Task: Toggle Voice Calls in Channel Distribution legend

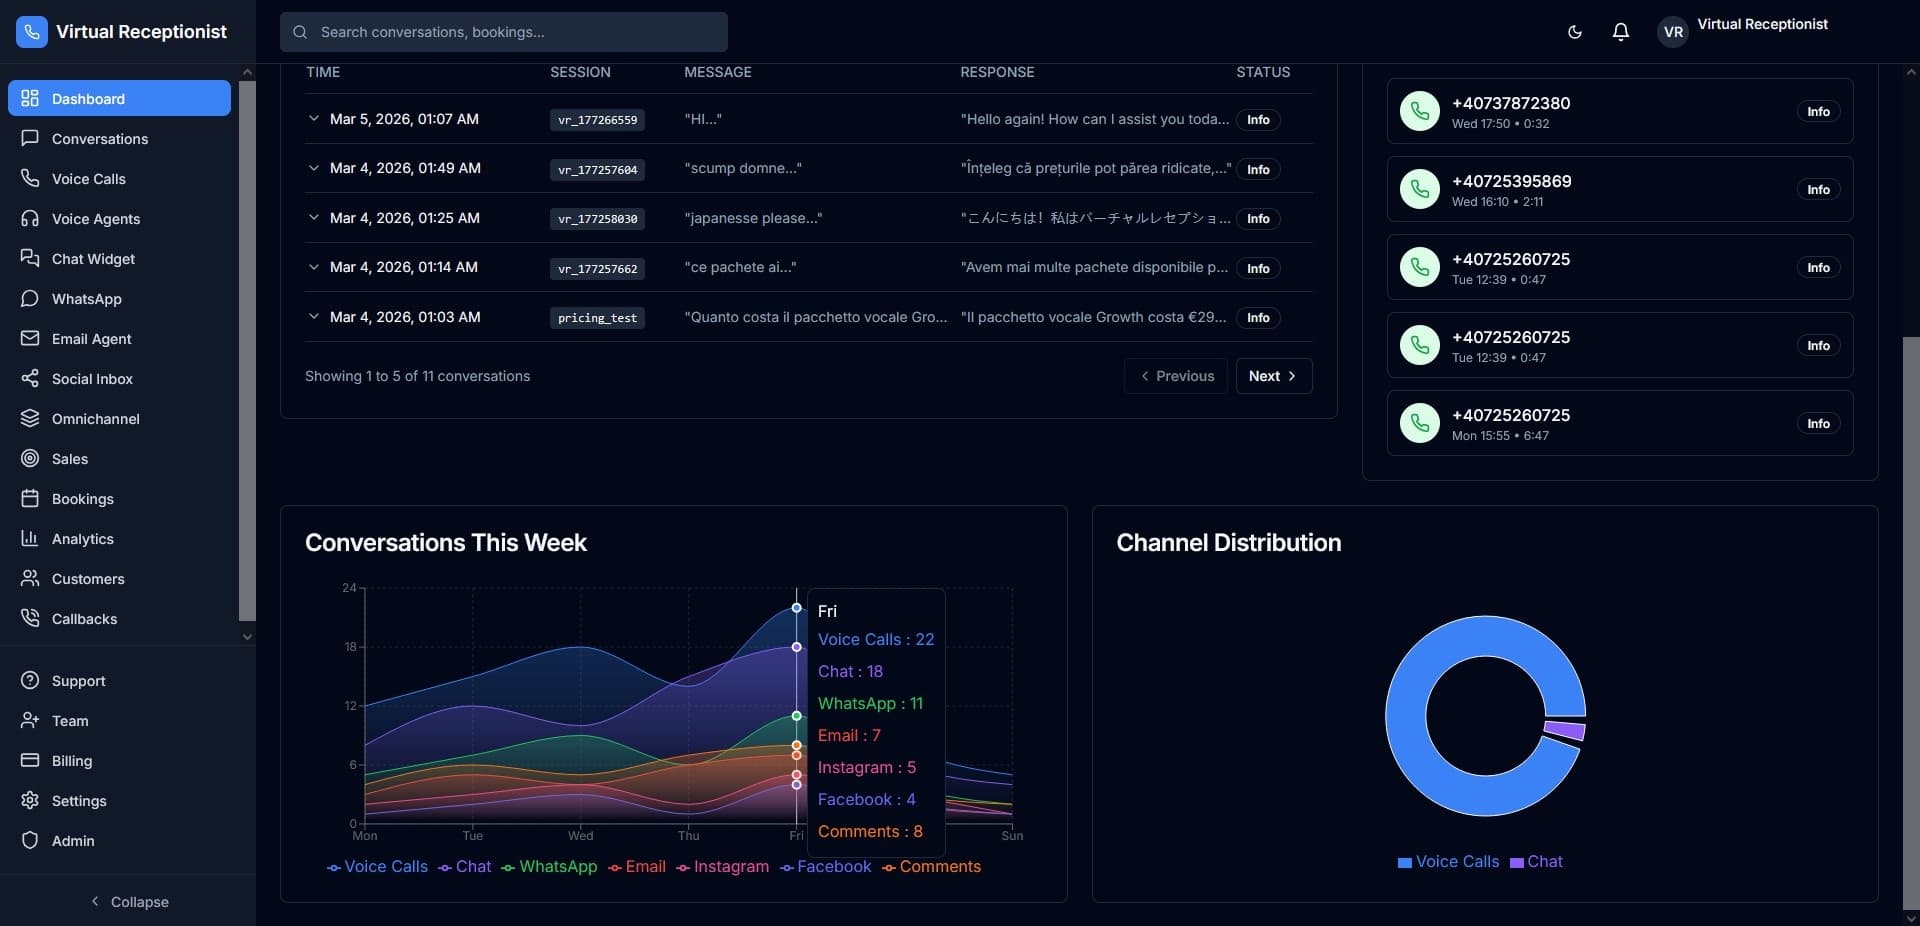Action: click(x=1447, y=862)
